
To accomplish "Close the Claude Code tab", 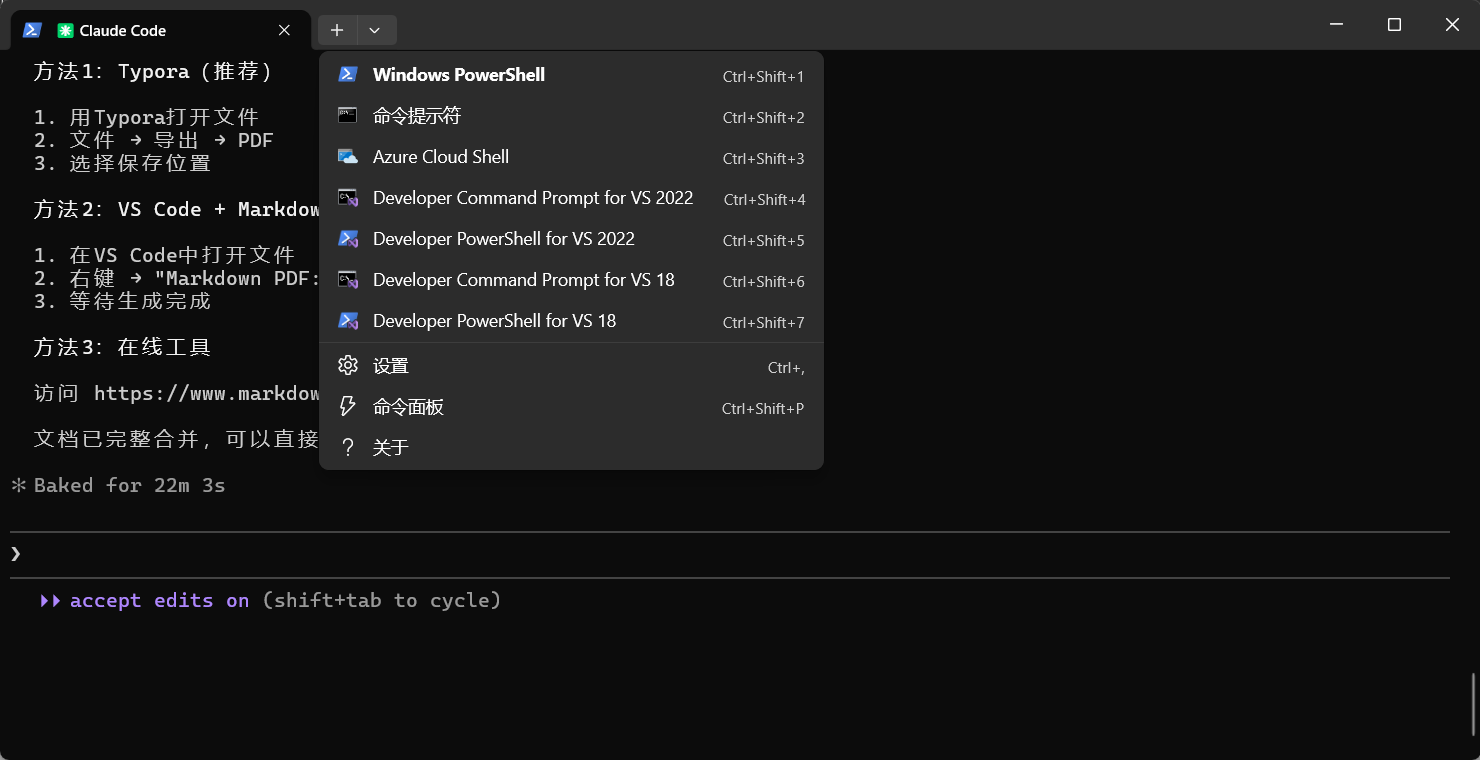I will pos(285,30).
